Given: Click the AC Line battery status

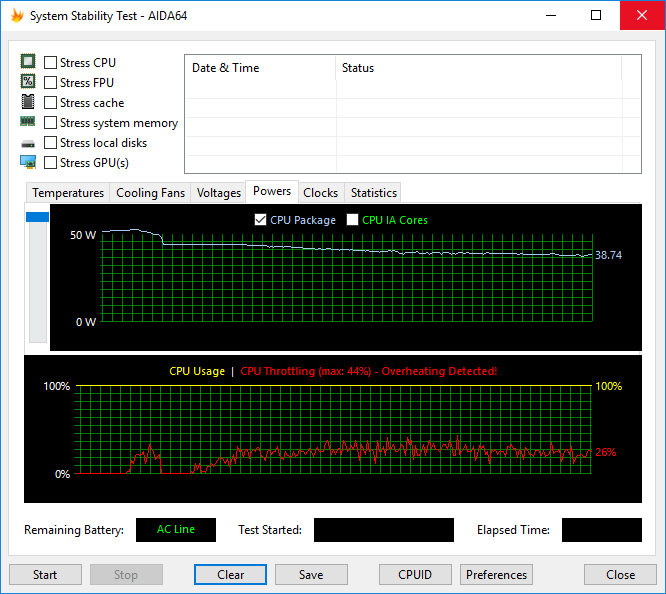Looking at the screenshot, I should point(176,529).
